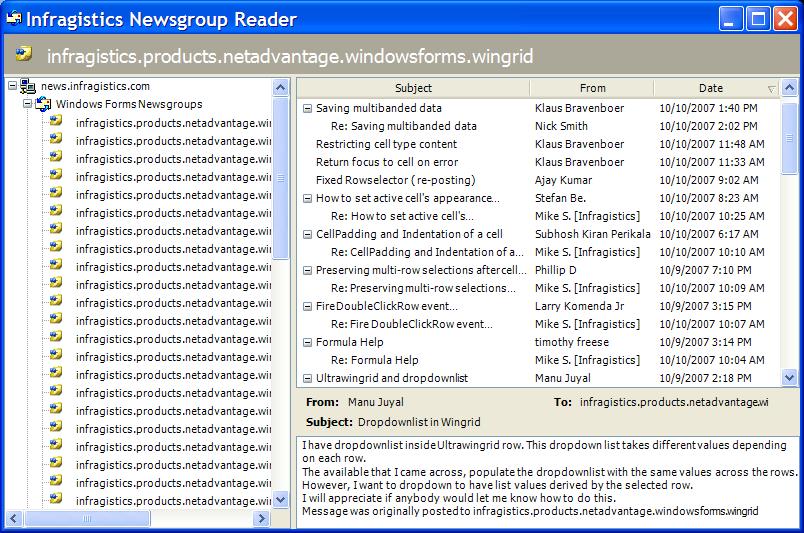Collapse the CellPadding and Indentation thread
804x533 pixels.
(x=307, y=234)
